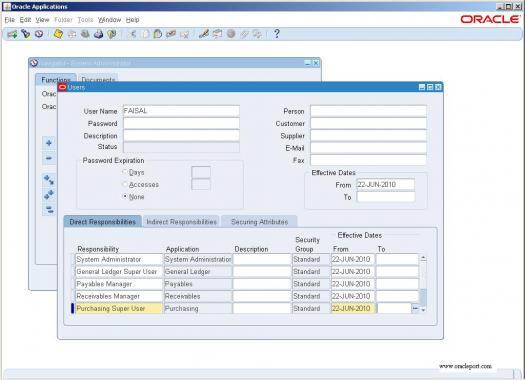
Task: Click the minus collapse icon in Navigator
Action: 49,158
